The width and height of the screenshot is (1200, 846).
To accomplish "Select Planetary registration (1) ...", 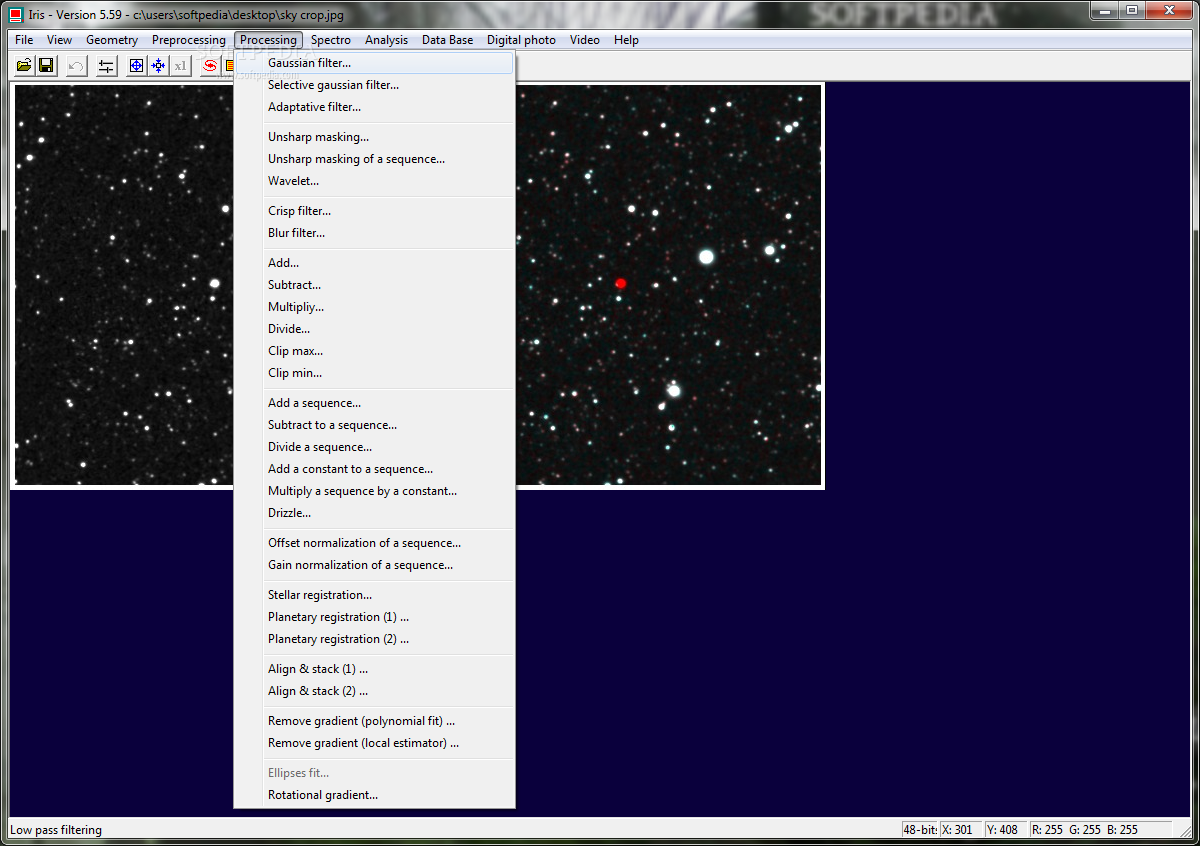I will [375, 617].
